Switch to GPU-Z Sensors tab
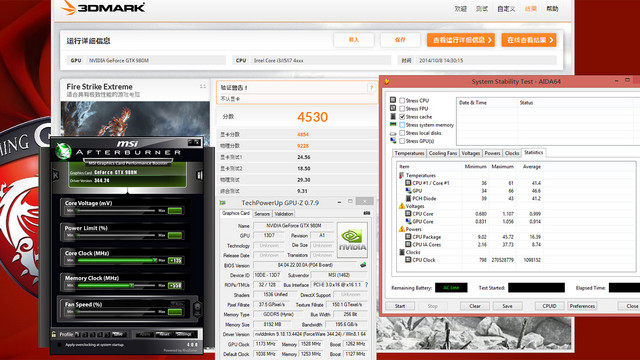640x360 pixels. coord(262,214)
